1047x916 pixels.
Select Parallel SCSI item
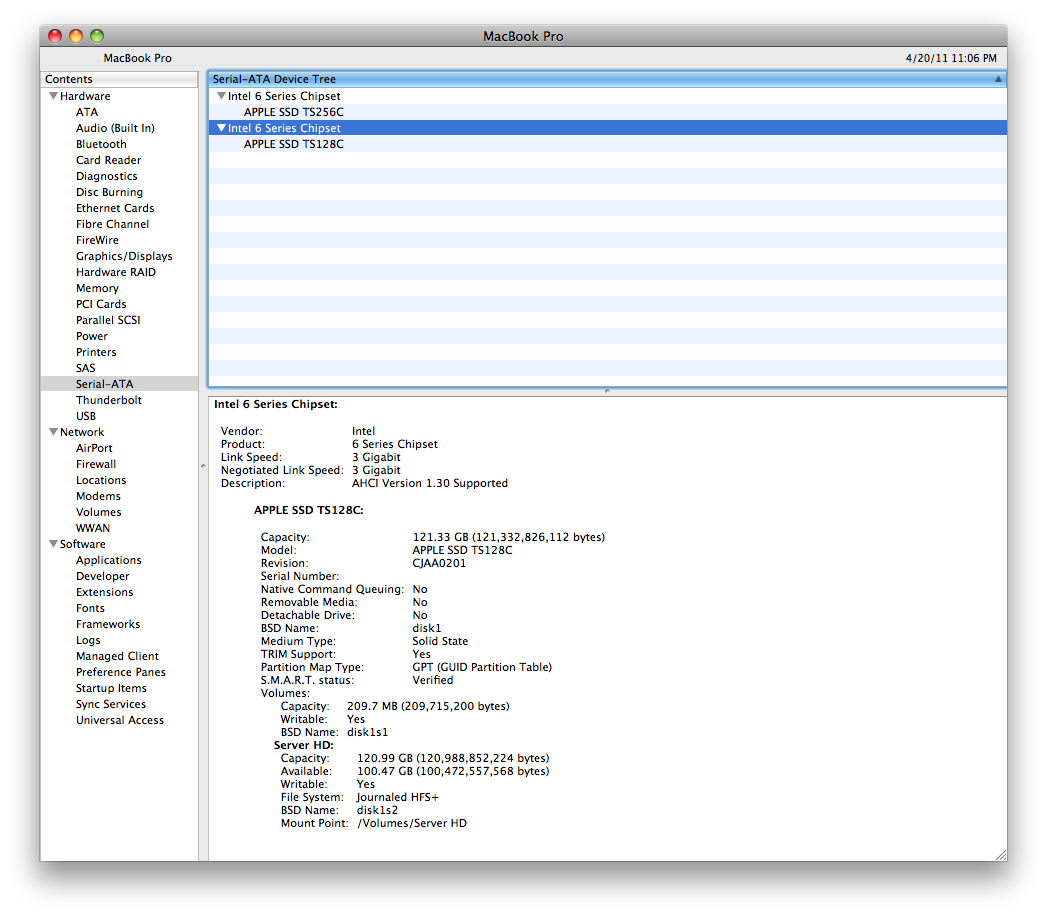tap(108, 320)
